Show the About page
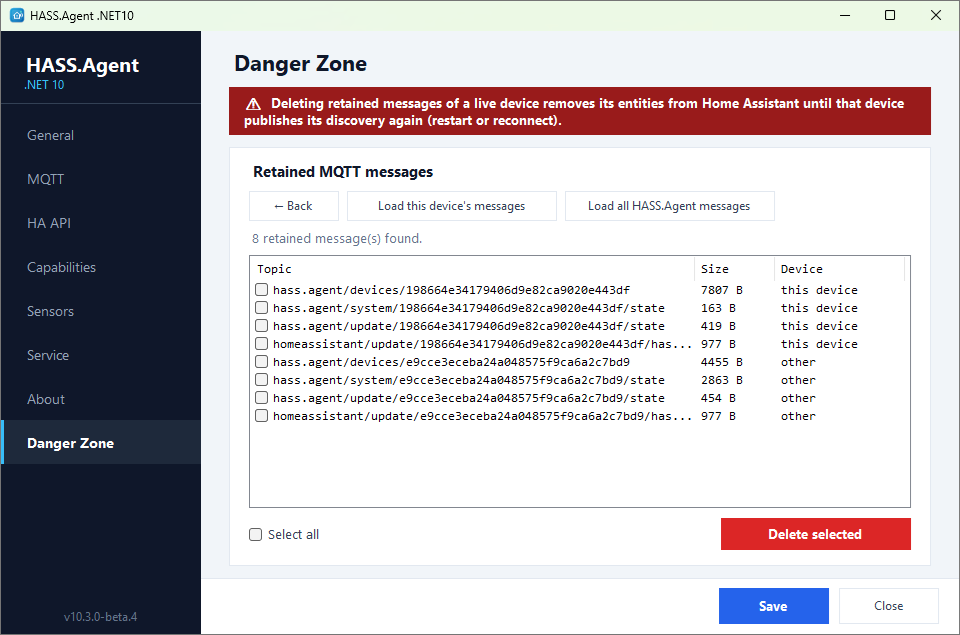 click(101, 399)
